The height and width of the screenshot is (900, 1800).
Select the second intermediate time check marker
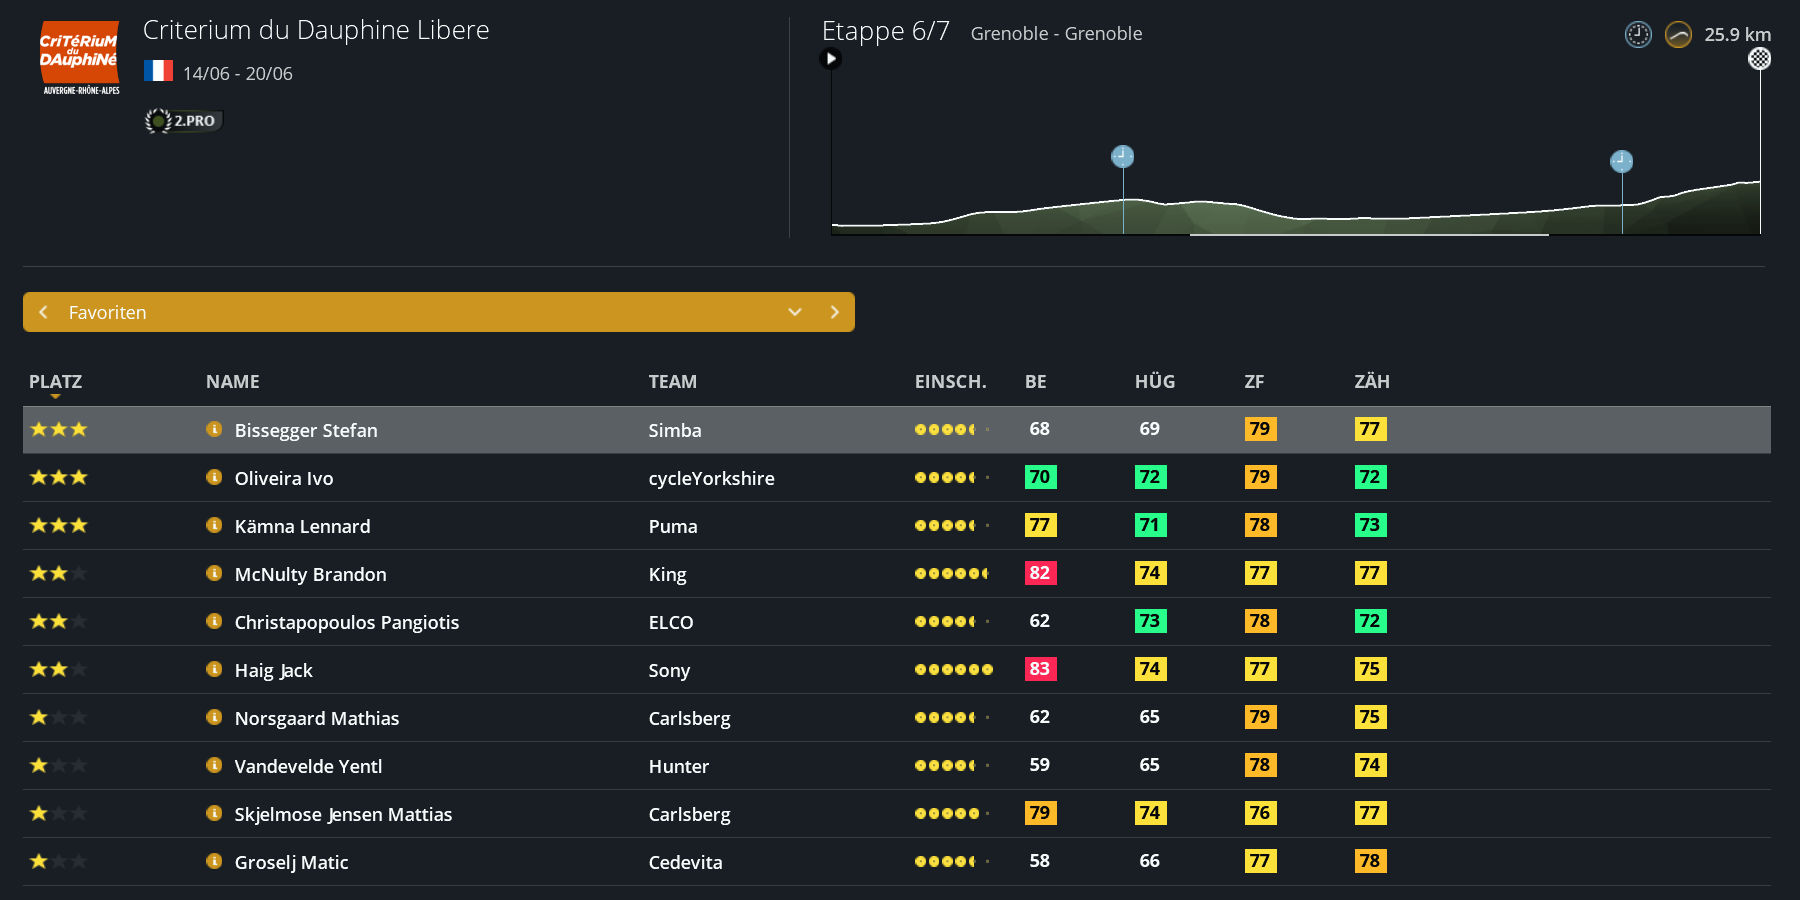tap(1621, 162)
